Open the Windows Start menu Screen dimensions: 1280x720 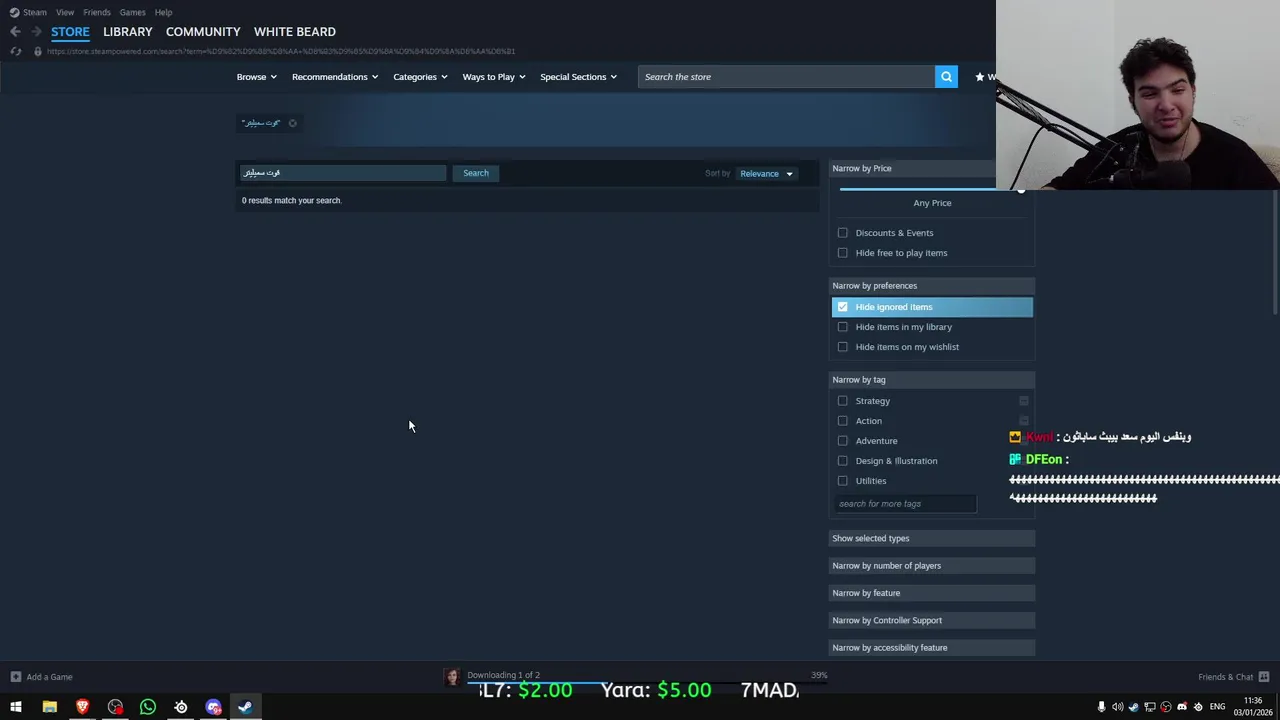[x=16, y=707]
